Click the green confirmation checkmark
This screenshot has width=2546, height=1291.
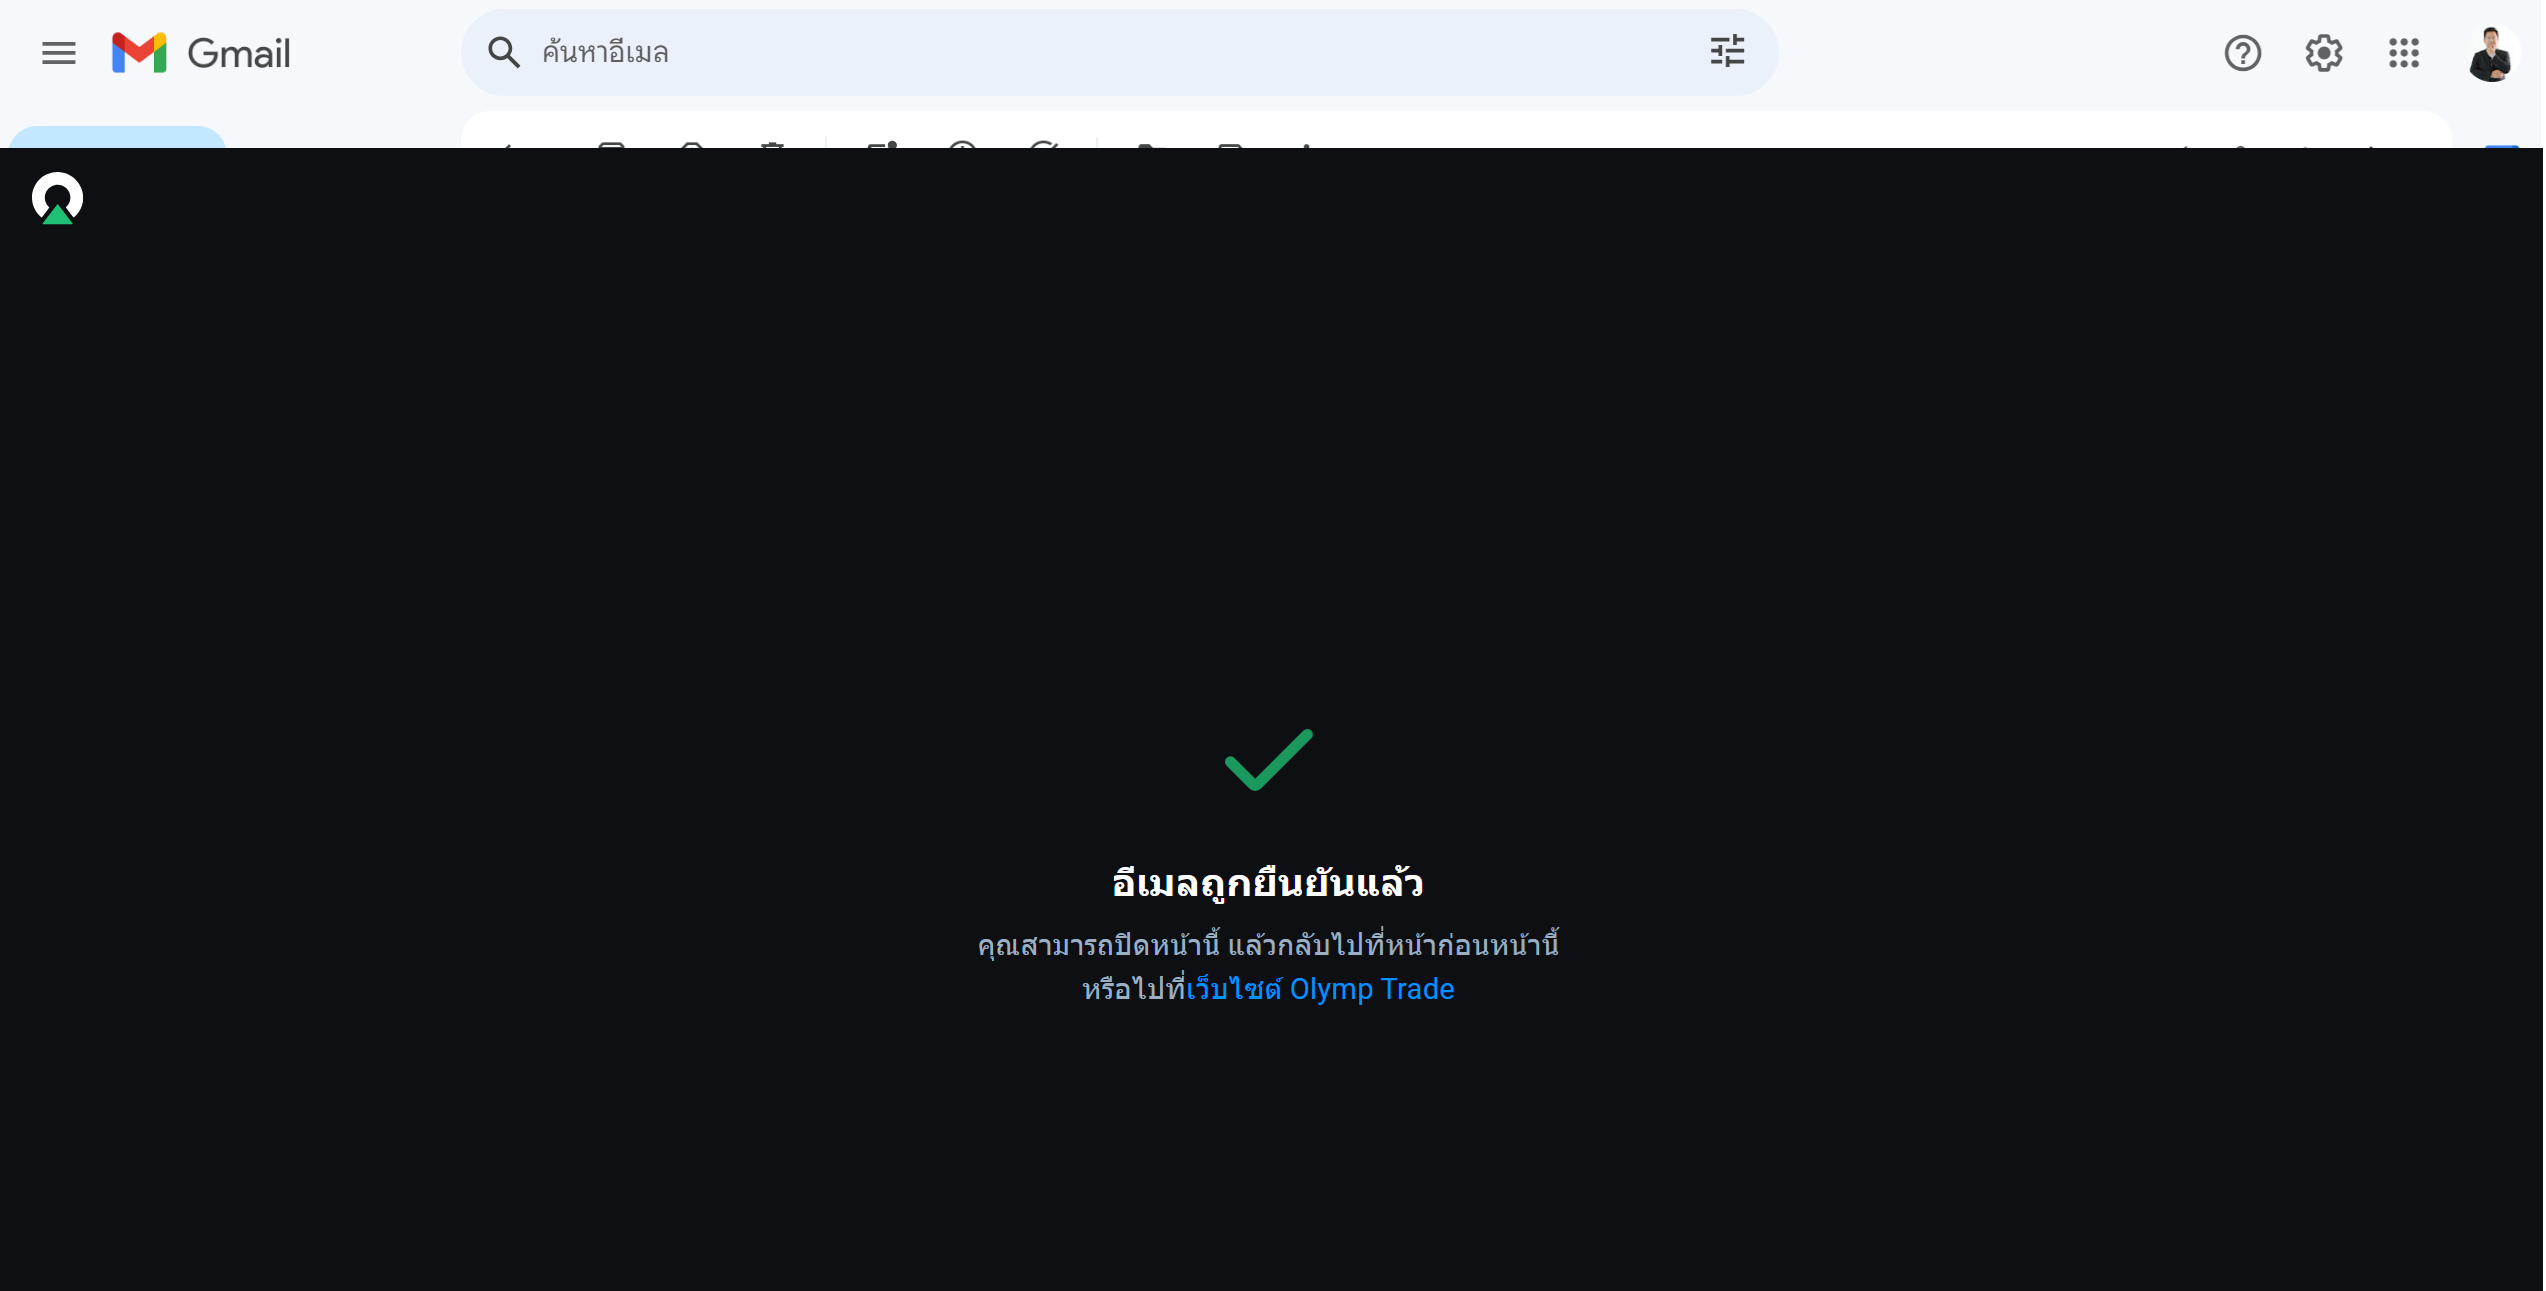coord(1270,760)
